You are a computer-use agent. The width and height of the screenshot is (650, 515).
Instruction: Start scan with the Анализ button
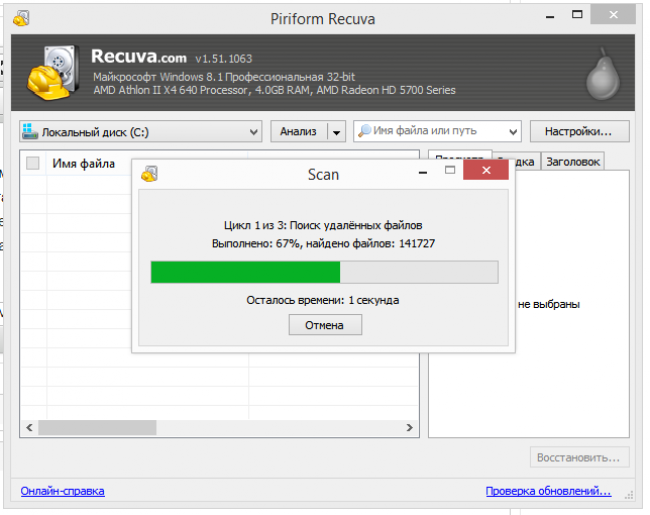coord(298,132)
